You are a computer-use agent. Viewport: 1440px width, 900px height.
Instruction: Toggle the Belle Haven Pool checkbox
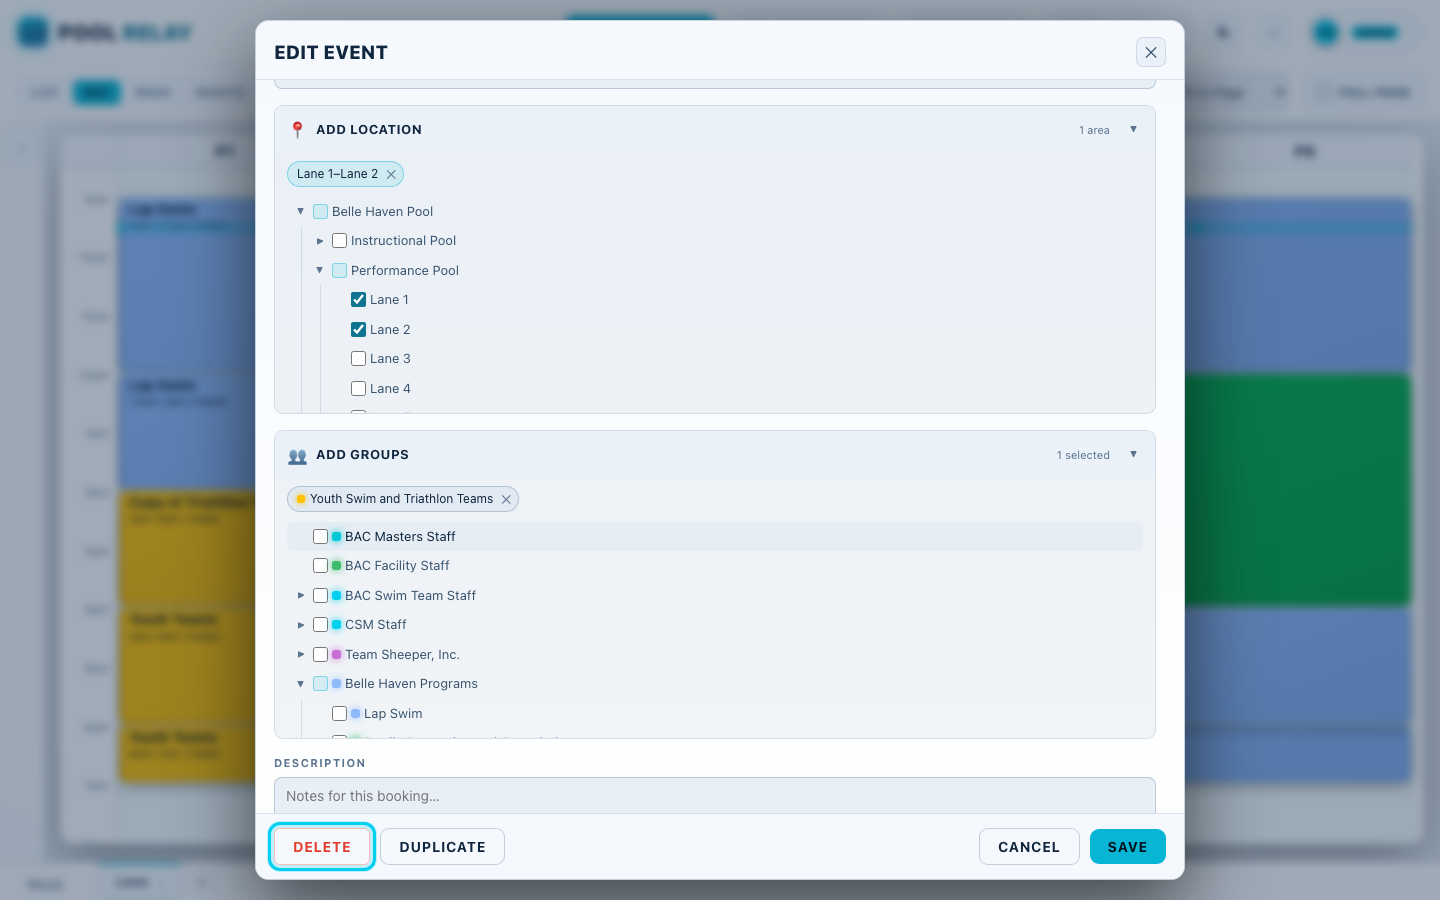pyautogui.click(x=321, y=211)
